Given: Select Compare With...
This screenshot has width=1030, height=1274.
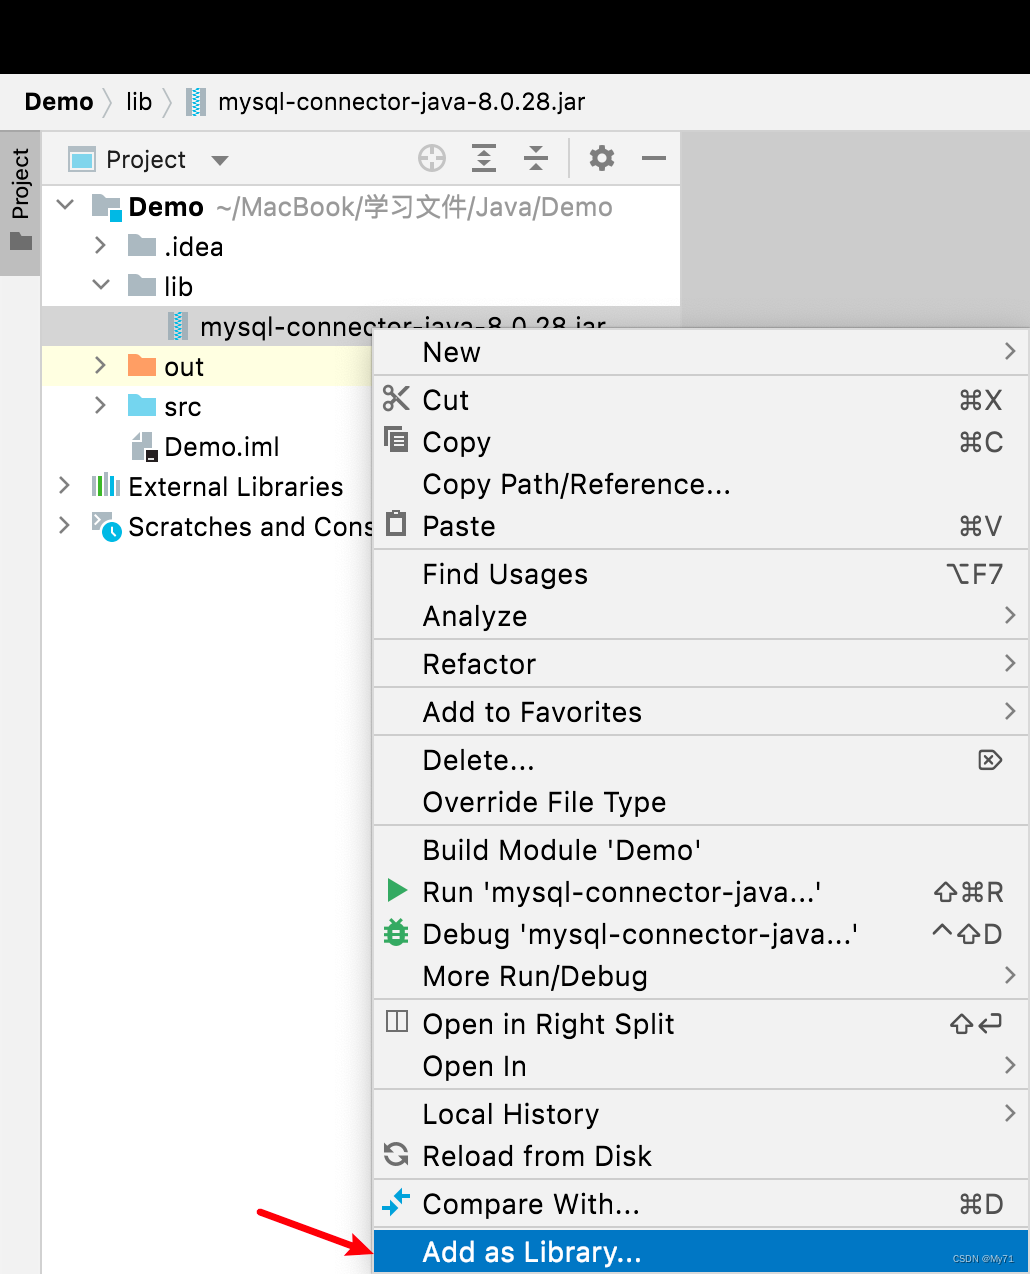Looking at the screenshot, I should (701, 1204).
